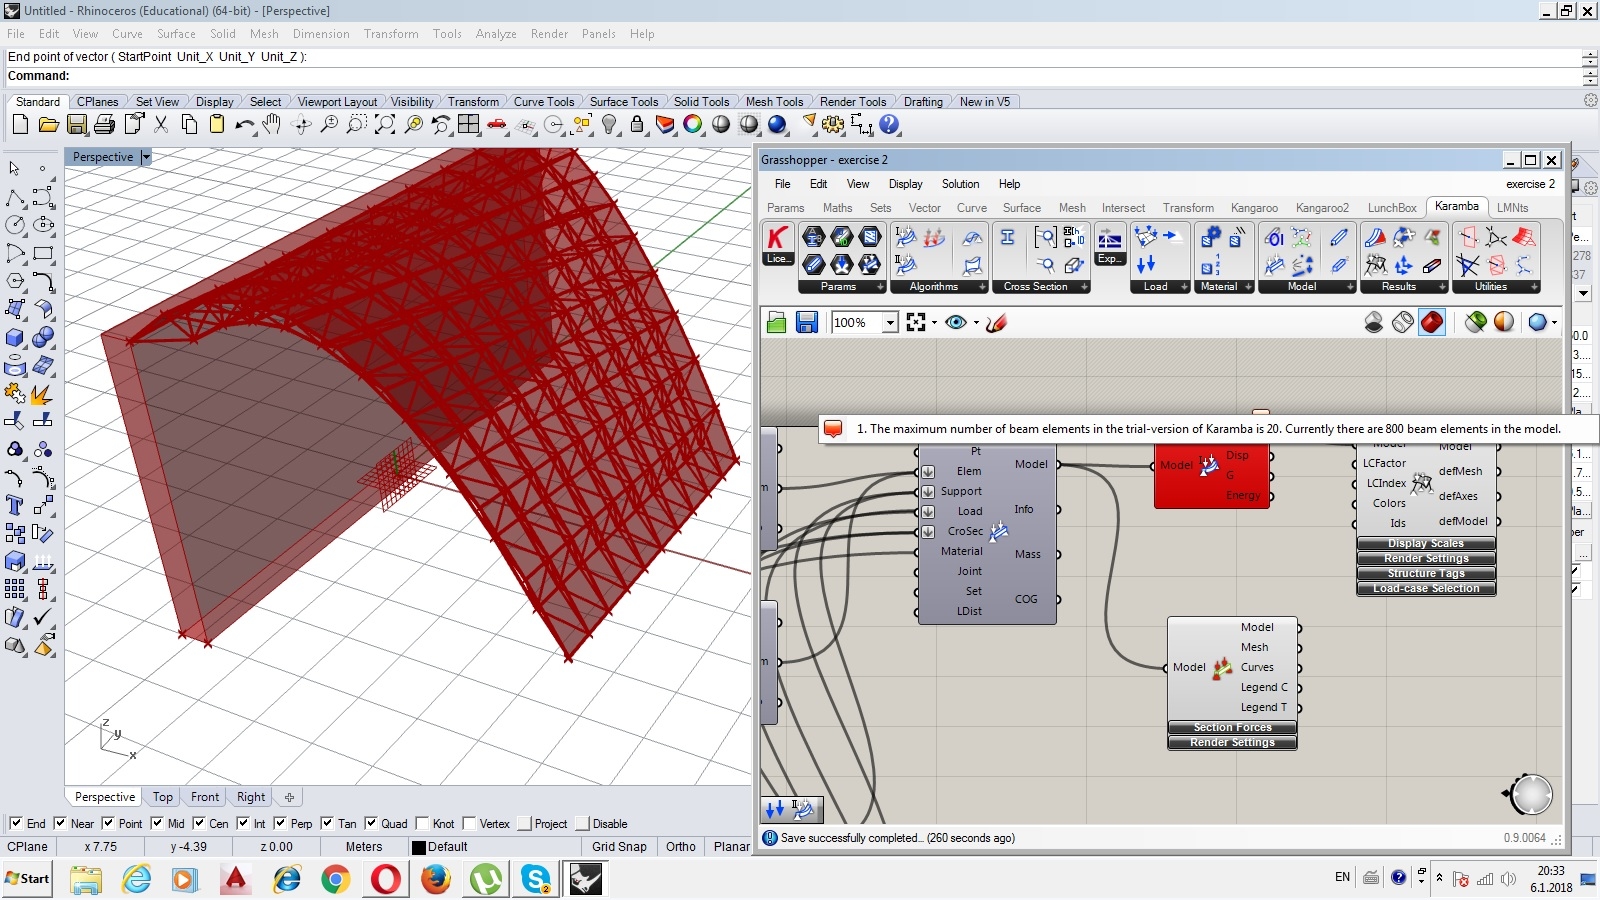Click the red car icon
1600x900 pixels.
coord(497,125)
